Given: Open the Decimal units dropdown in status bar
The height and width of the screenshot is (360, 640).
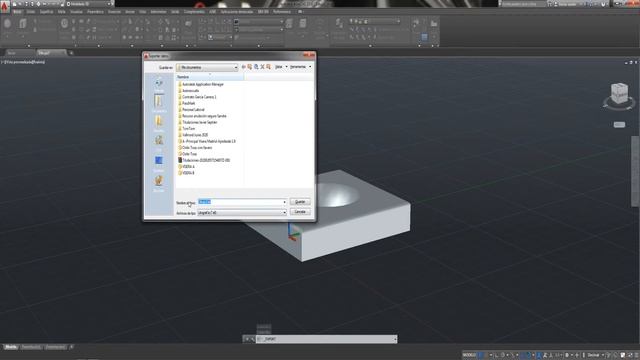Looking at the screenshot, I should 595,356.
